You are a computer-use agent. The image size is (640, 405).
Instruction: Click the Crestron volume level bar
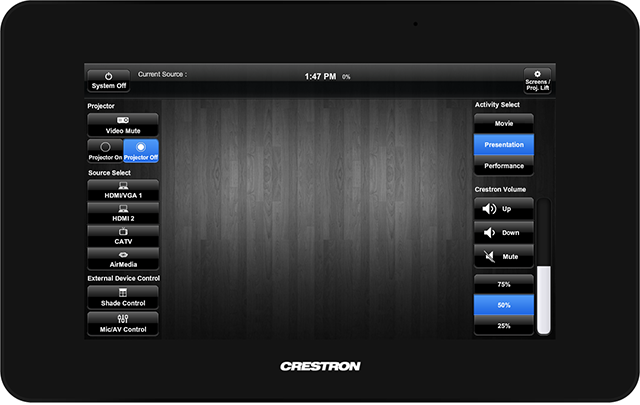click(x=544, y=267)
